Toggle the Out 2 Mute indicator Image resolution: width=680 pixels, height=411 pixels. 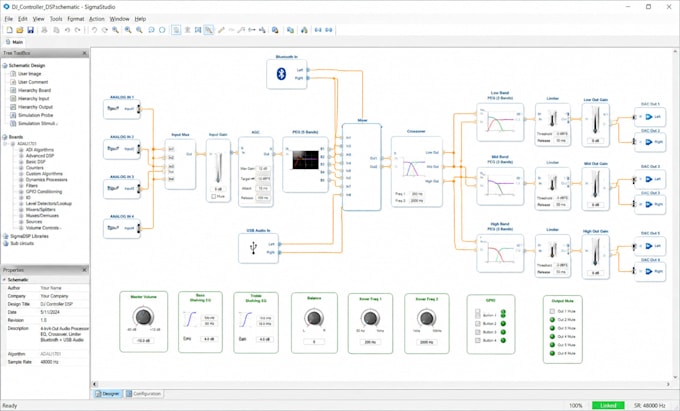click(x=552, y=320)
